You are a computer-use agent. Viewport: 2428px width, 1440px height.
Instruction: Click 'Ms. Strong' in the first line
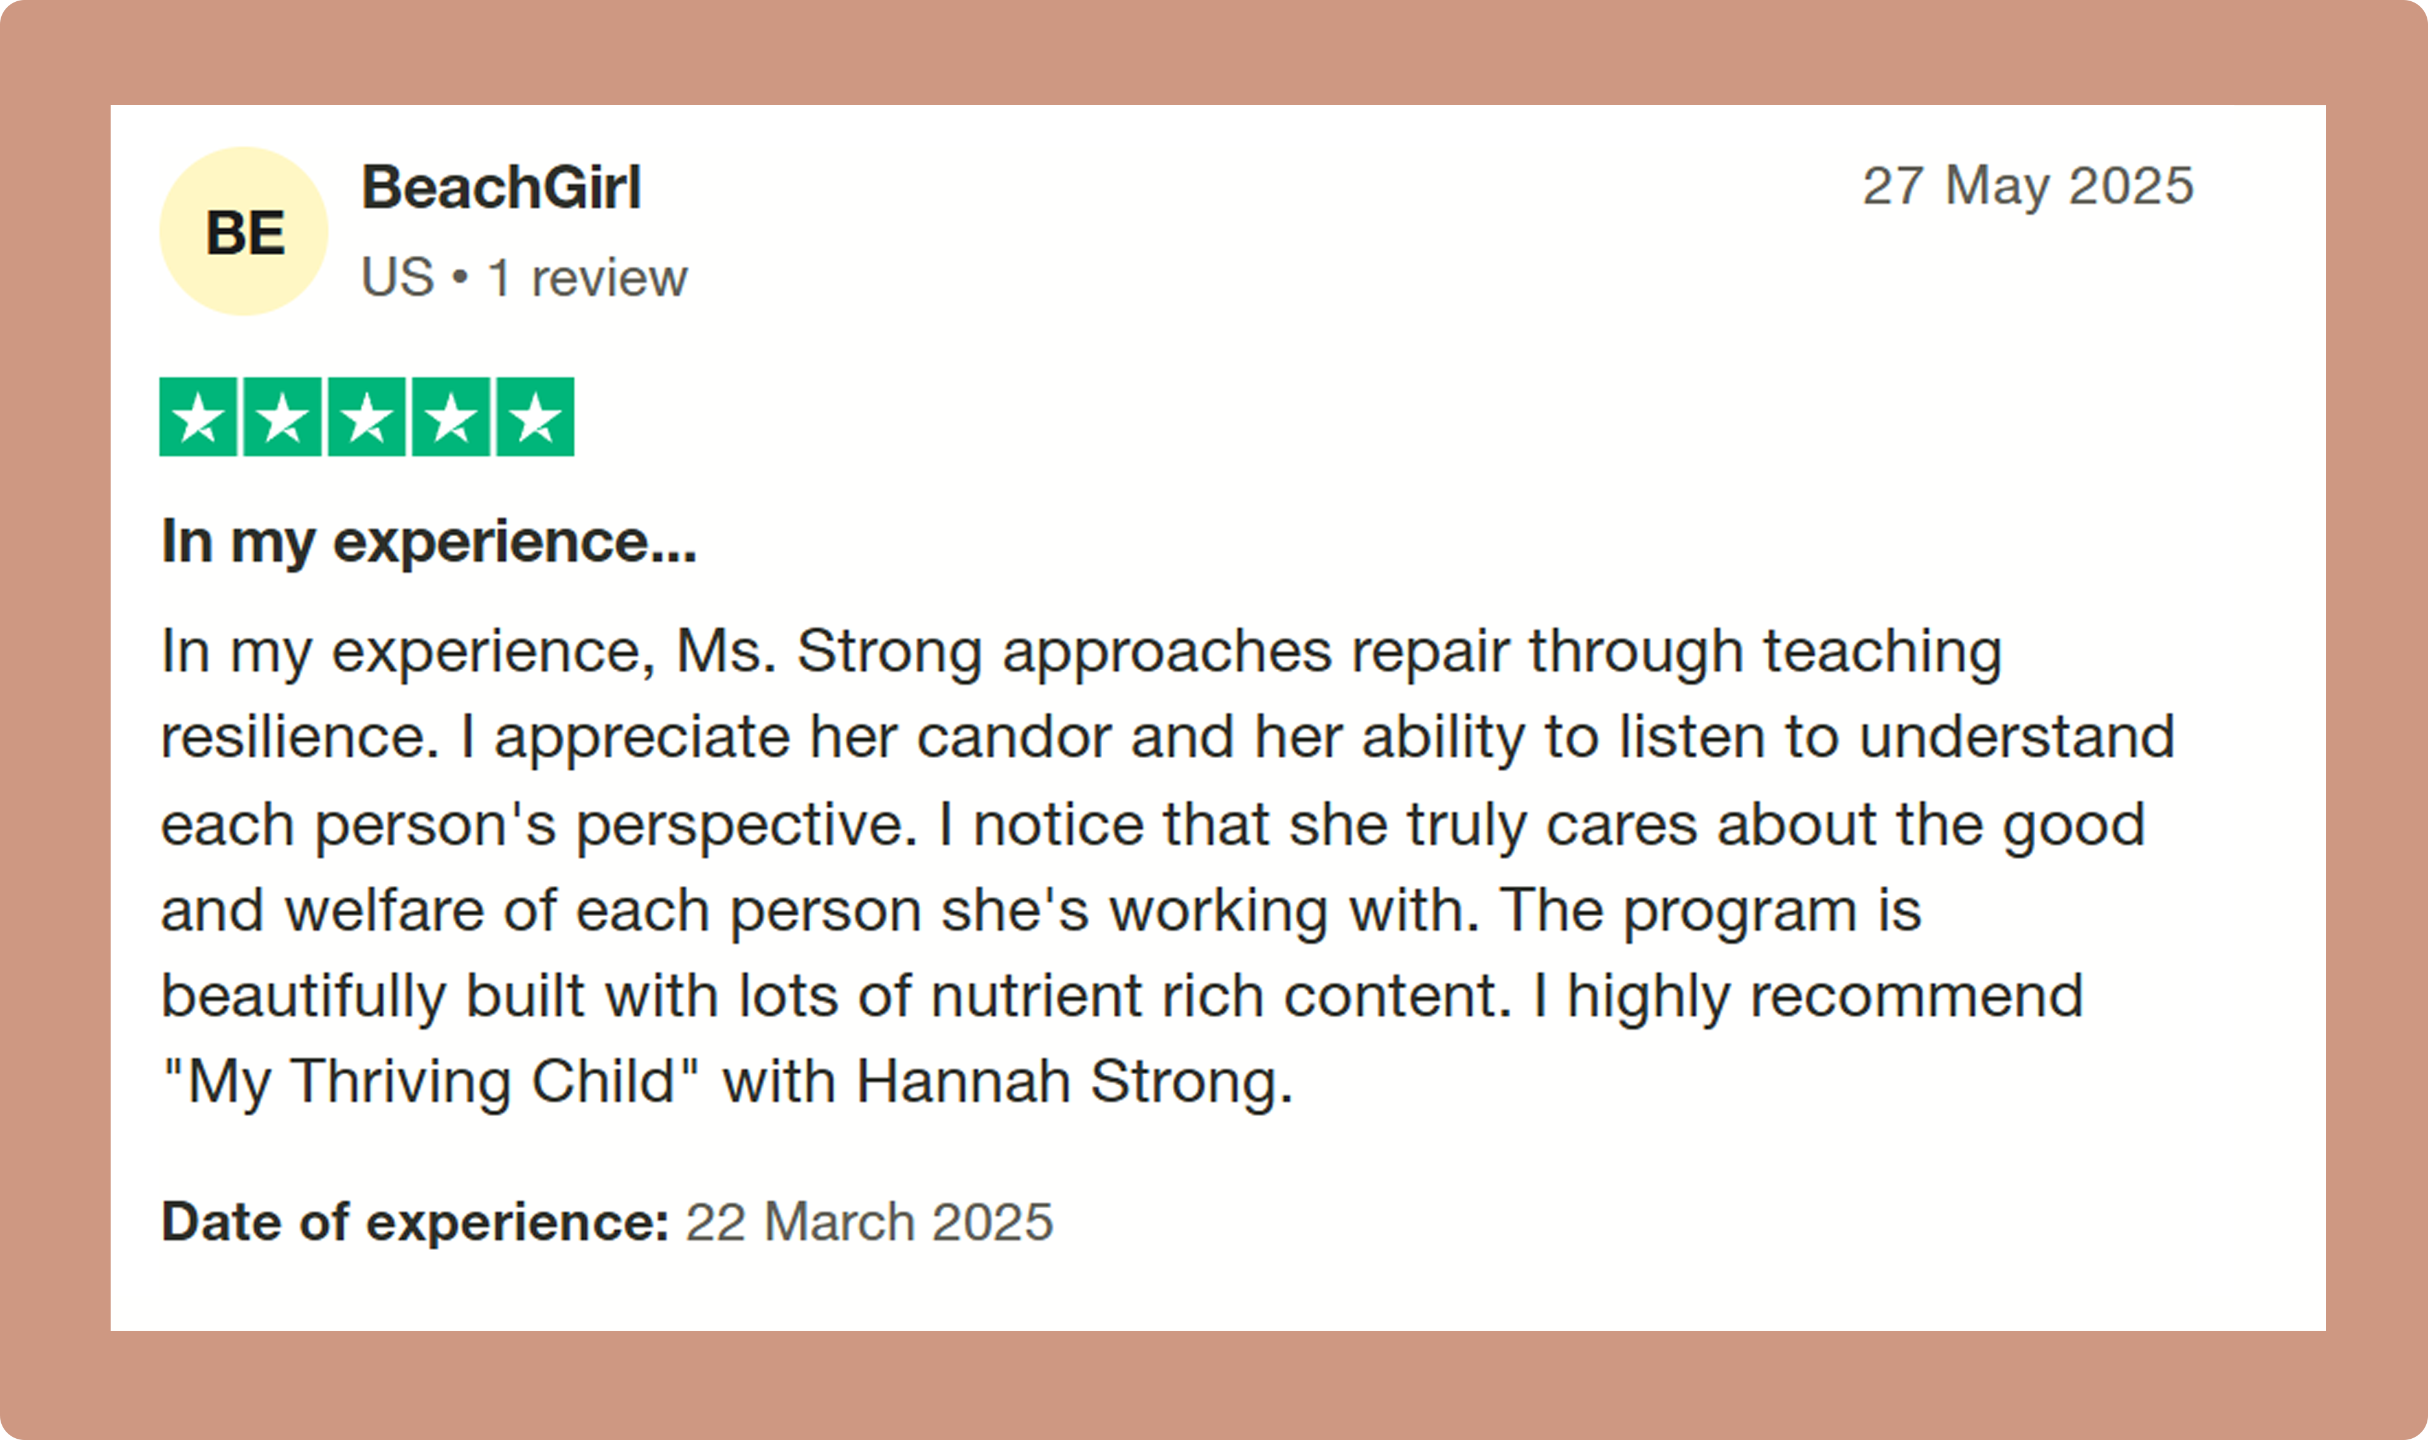click(829, 652)
